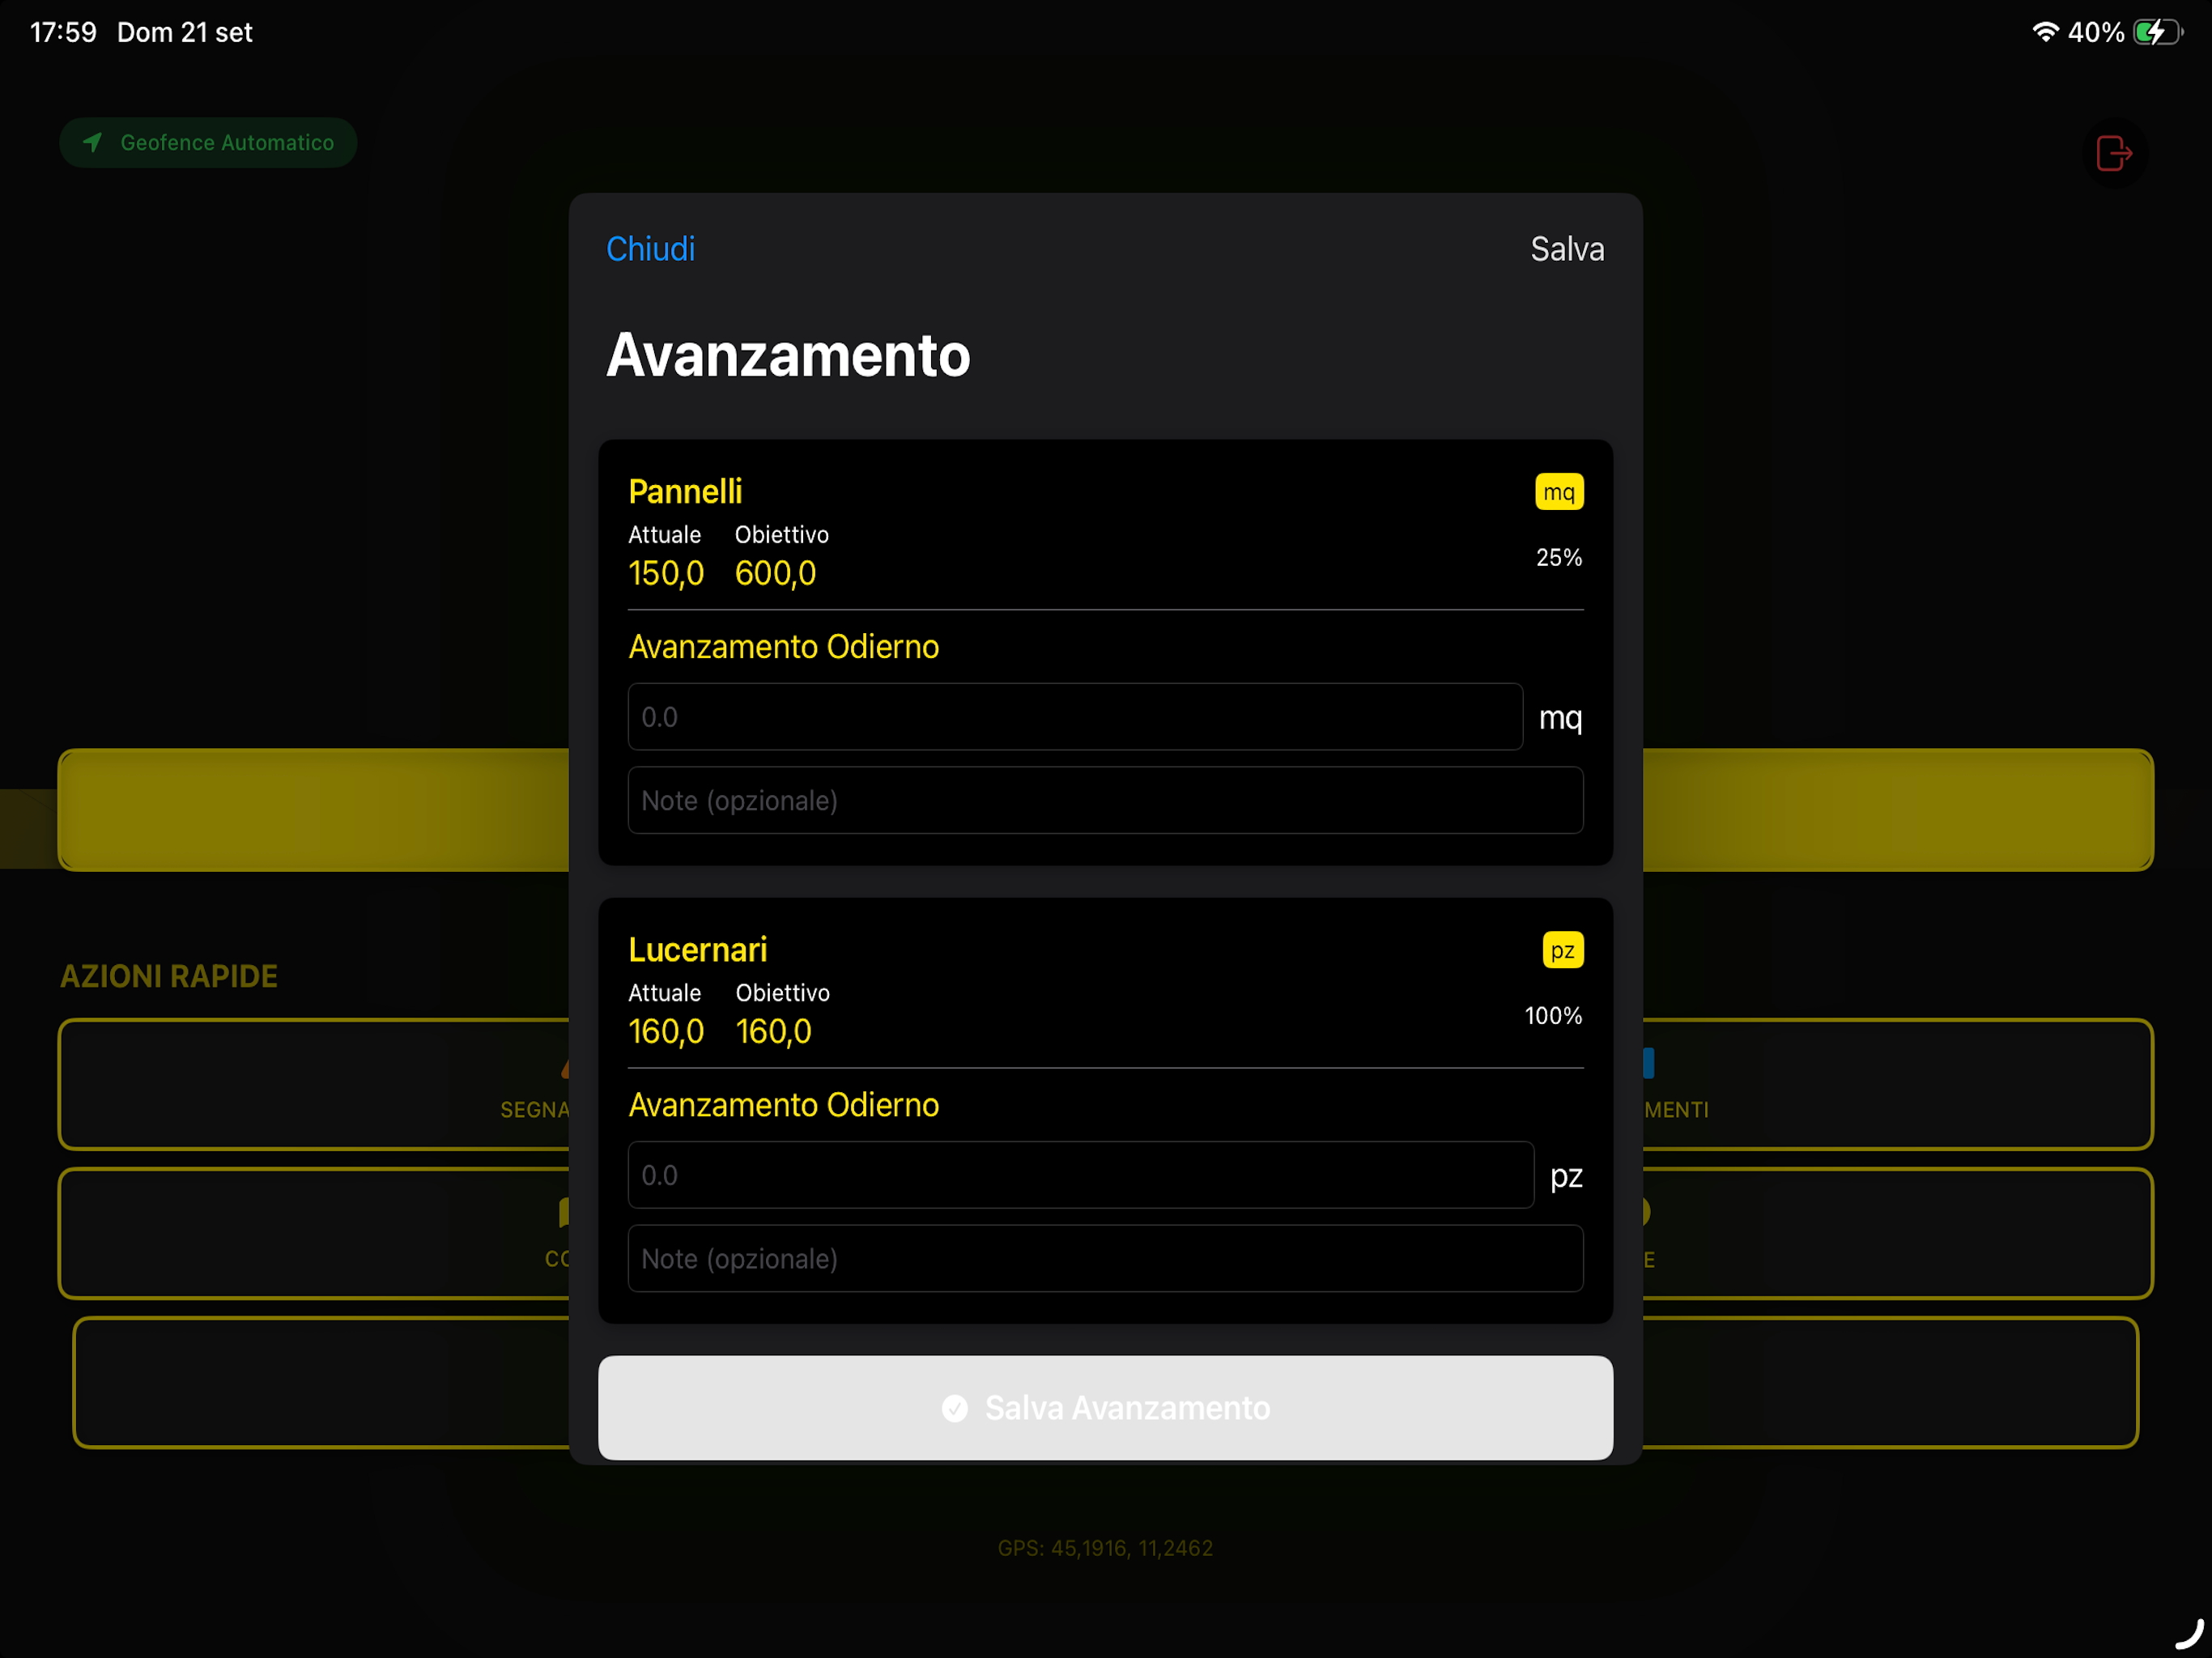The height and width of the screenshot is (1658, 2212).
Task: Tap the Geofence location arrow icon
Action: tap(92, 142)
